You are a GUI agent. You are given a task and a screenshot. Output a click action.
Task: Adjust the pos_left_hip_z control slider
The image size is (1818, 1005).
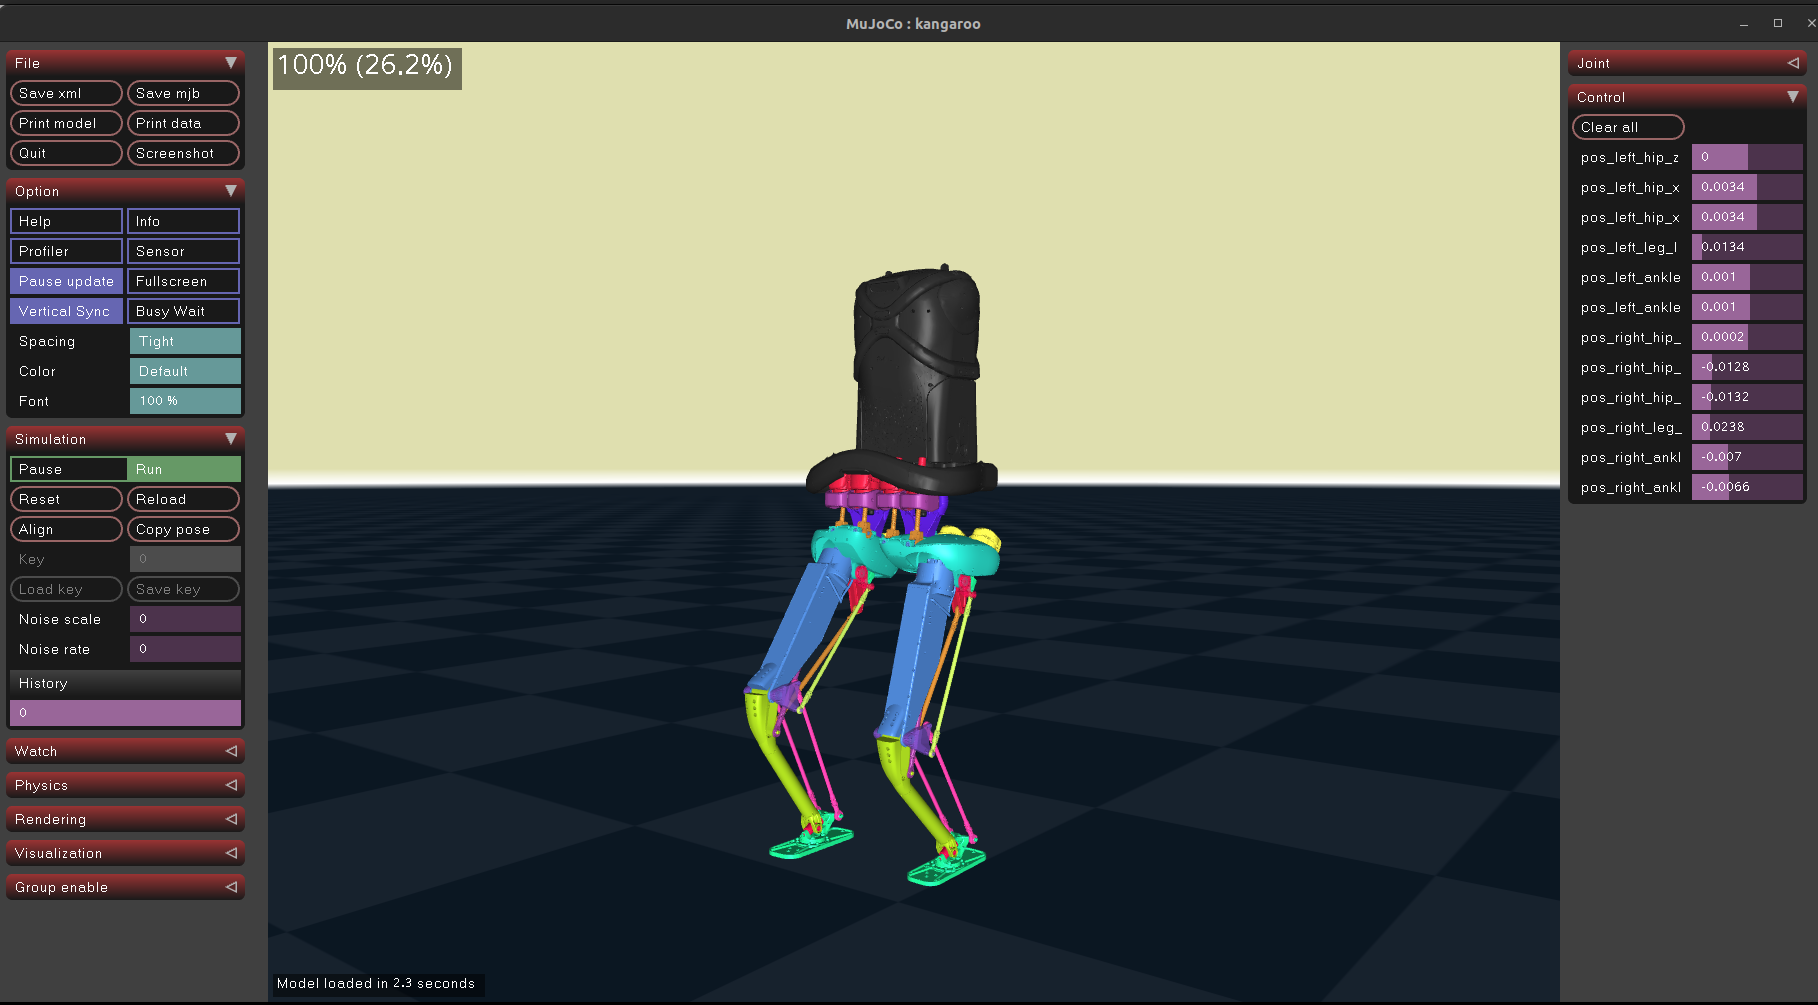[x=1746, y=157]
